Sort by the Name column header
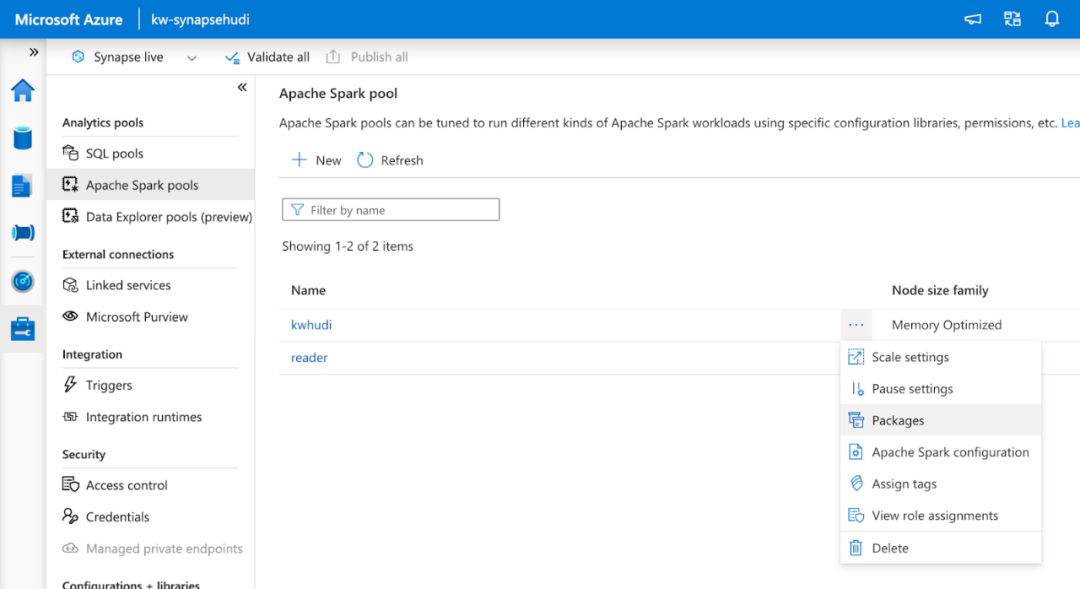This screenshot has width=1080, height=589. (x=309, y=291)
